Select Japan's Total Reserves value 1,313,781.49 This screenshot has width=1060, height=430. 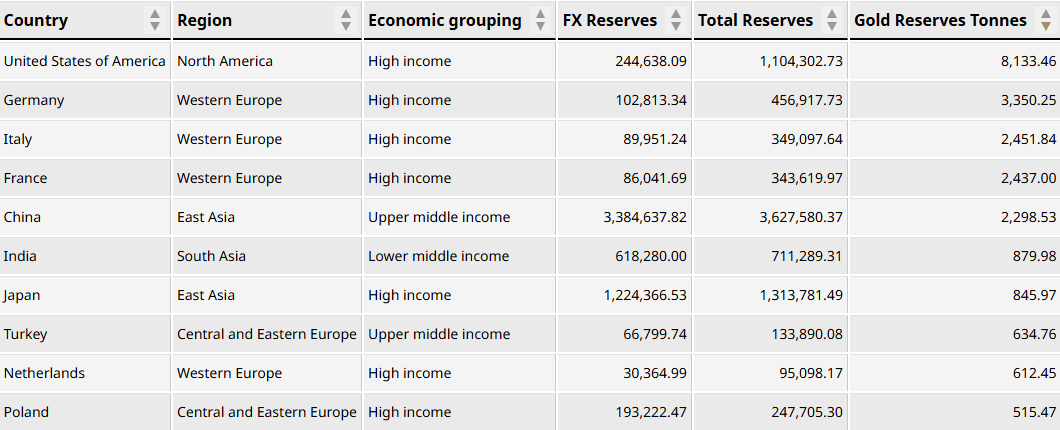[x=786, y=295]
